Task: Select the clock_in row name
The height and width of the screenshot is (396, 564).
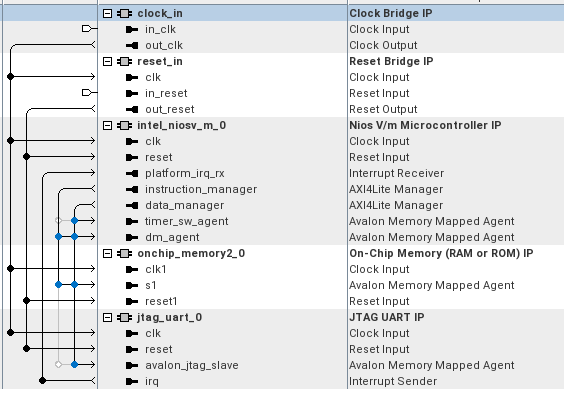Action: click(160, 14)
